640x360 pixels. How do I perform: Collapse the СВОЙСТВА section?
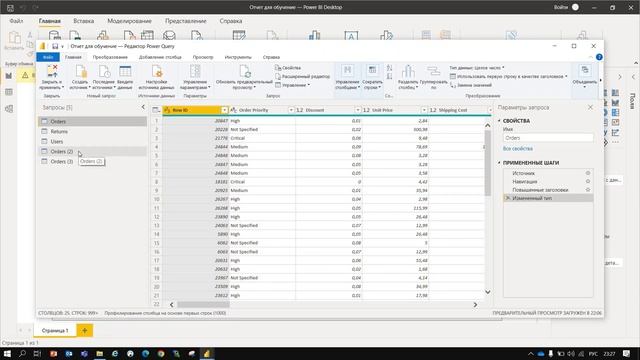(x=499, y=121)
